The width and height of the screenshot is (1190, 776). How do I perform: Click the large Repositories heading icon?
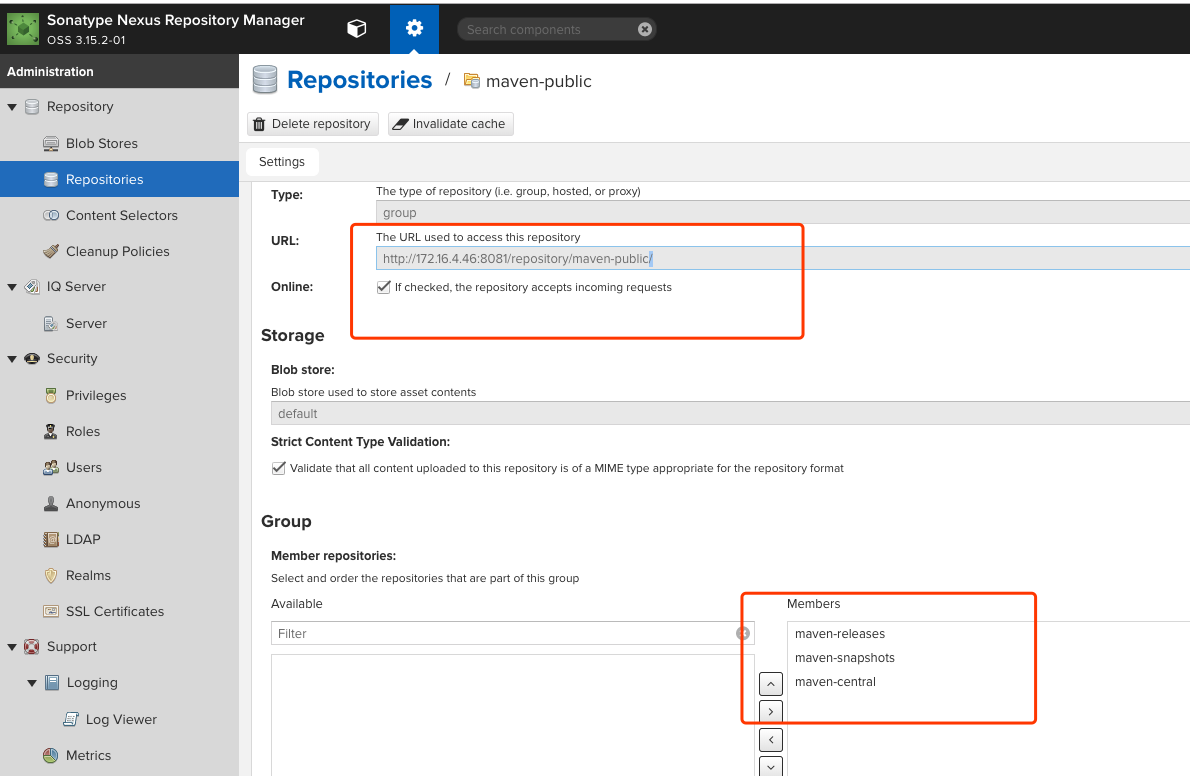point(265,80)
